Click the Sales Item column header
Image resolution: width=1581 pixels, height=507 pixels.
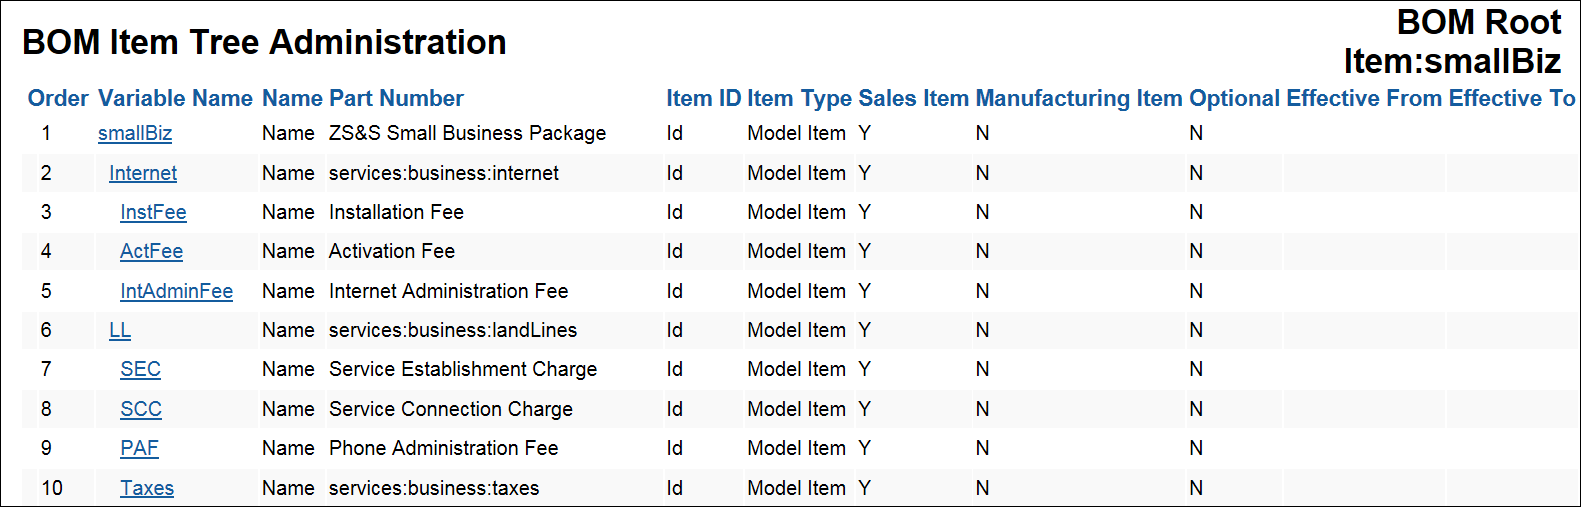pyautogui.click(x=913, y=98)
